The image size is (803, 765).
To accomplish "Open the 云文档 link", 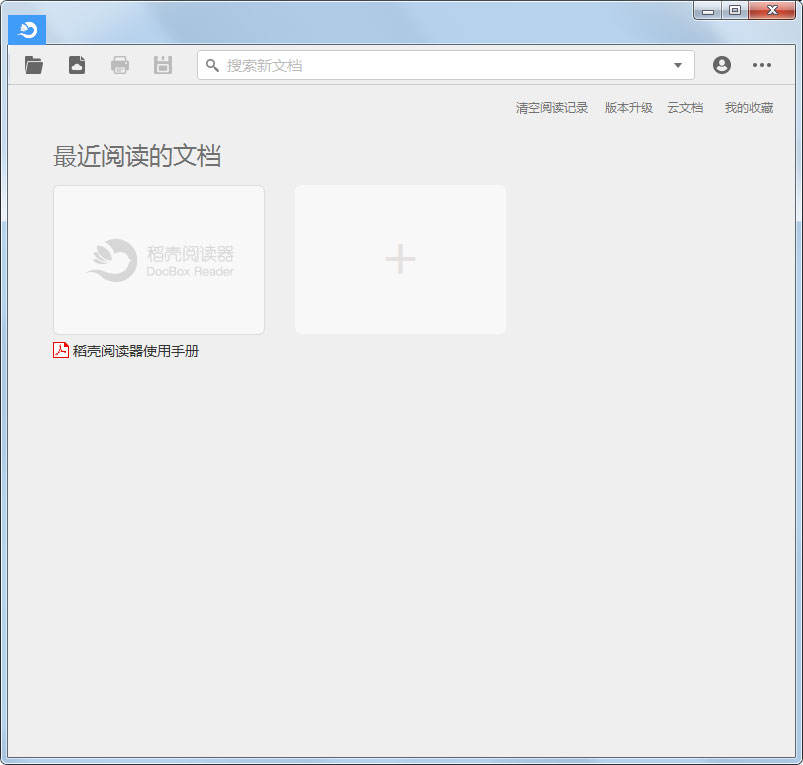I will 685,108.
